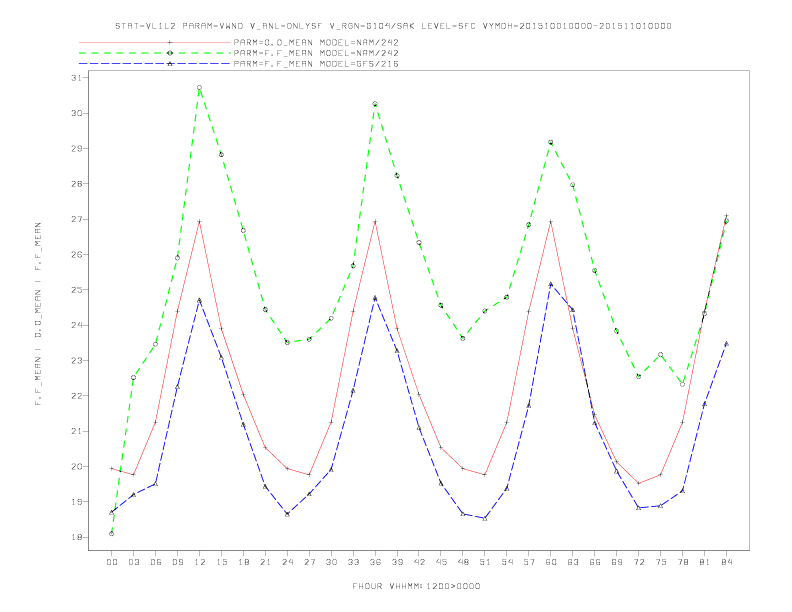This screenshot has height=612, width=792.
Task: Click y-axis tick label 26
Action: [x=77, y=254]
